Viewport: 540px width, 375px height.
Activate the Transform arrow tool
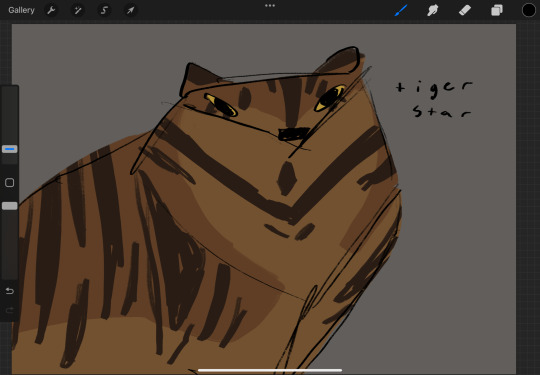pyautogui.click(x=131, y=10)
